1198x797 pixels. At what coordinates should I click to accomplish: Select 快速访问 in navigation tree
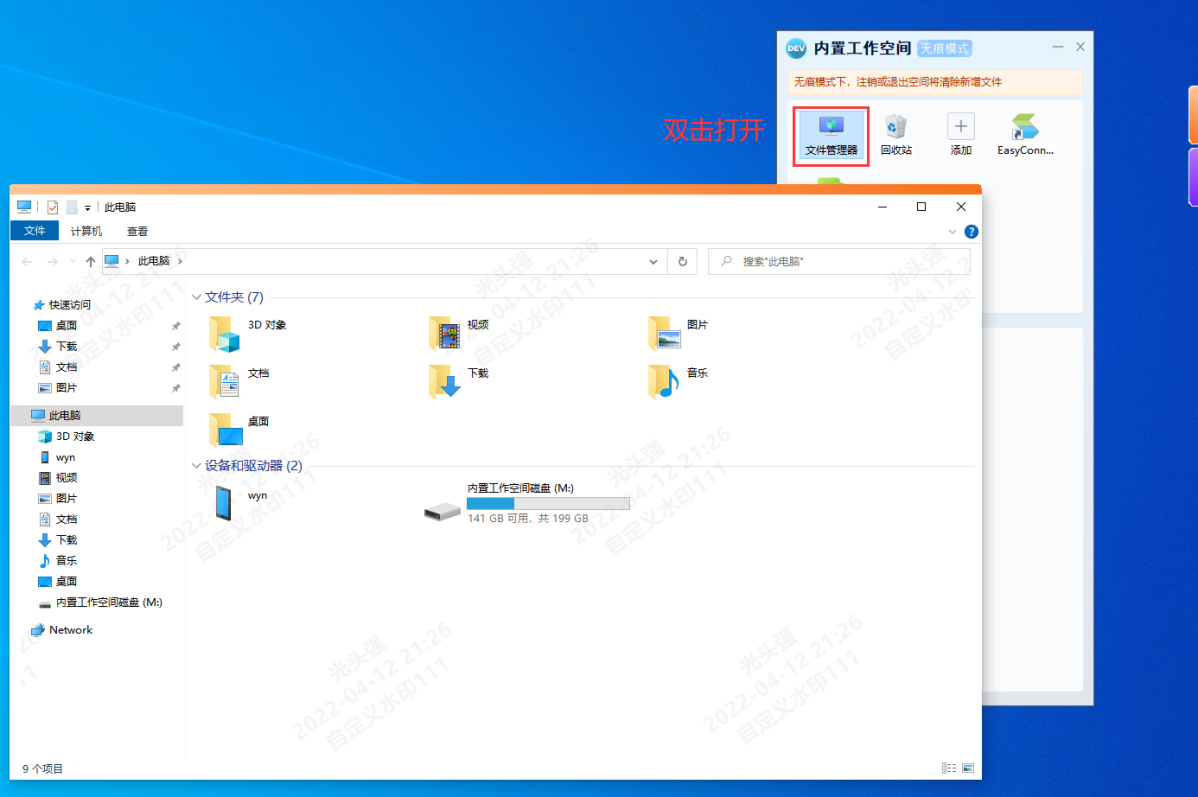click(x=70, y=305)
